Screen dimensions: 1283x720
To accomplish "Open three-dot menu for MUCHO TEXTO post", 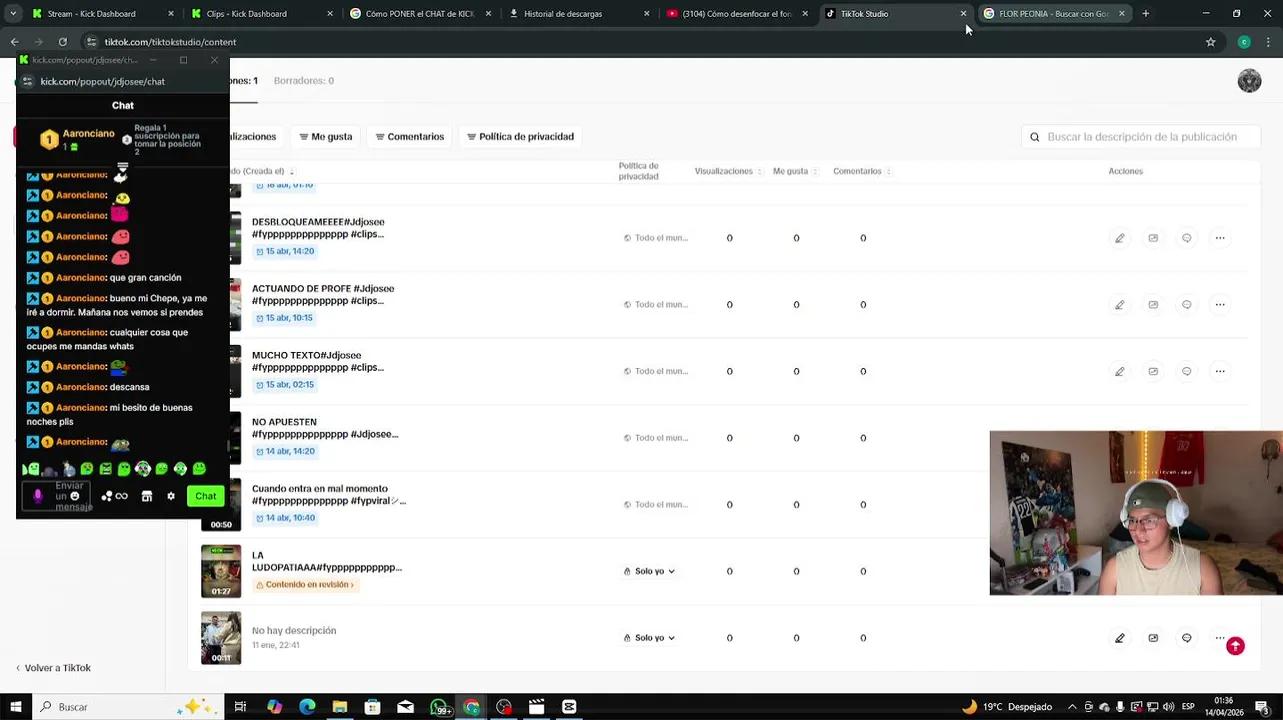I will click(x=1219, y=371).
